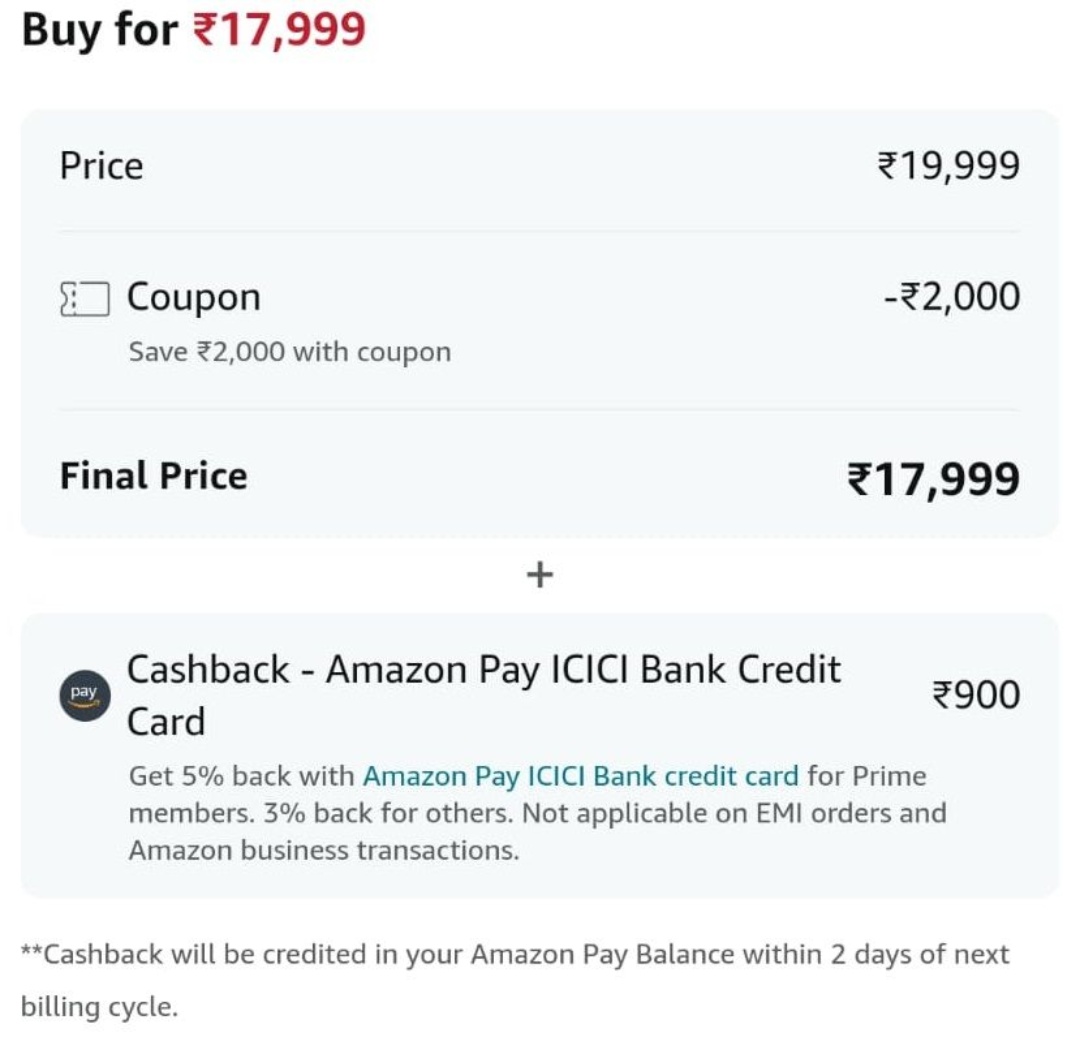The height and width of the screenshot is (1060, 1080).
Task: Click the "Get 5% back with" text
Action: (x=242, y=776)
